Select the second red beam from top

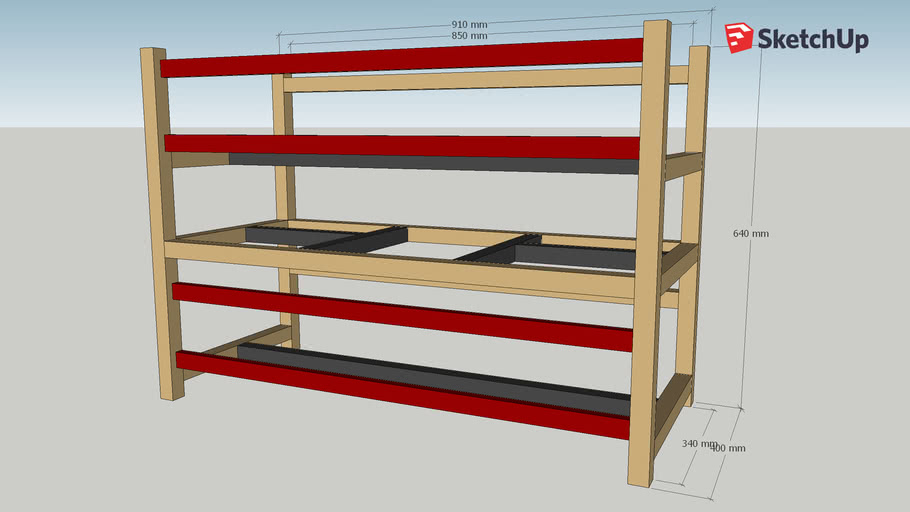[x=400, y=145]
